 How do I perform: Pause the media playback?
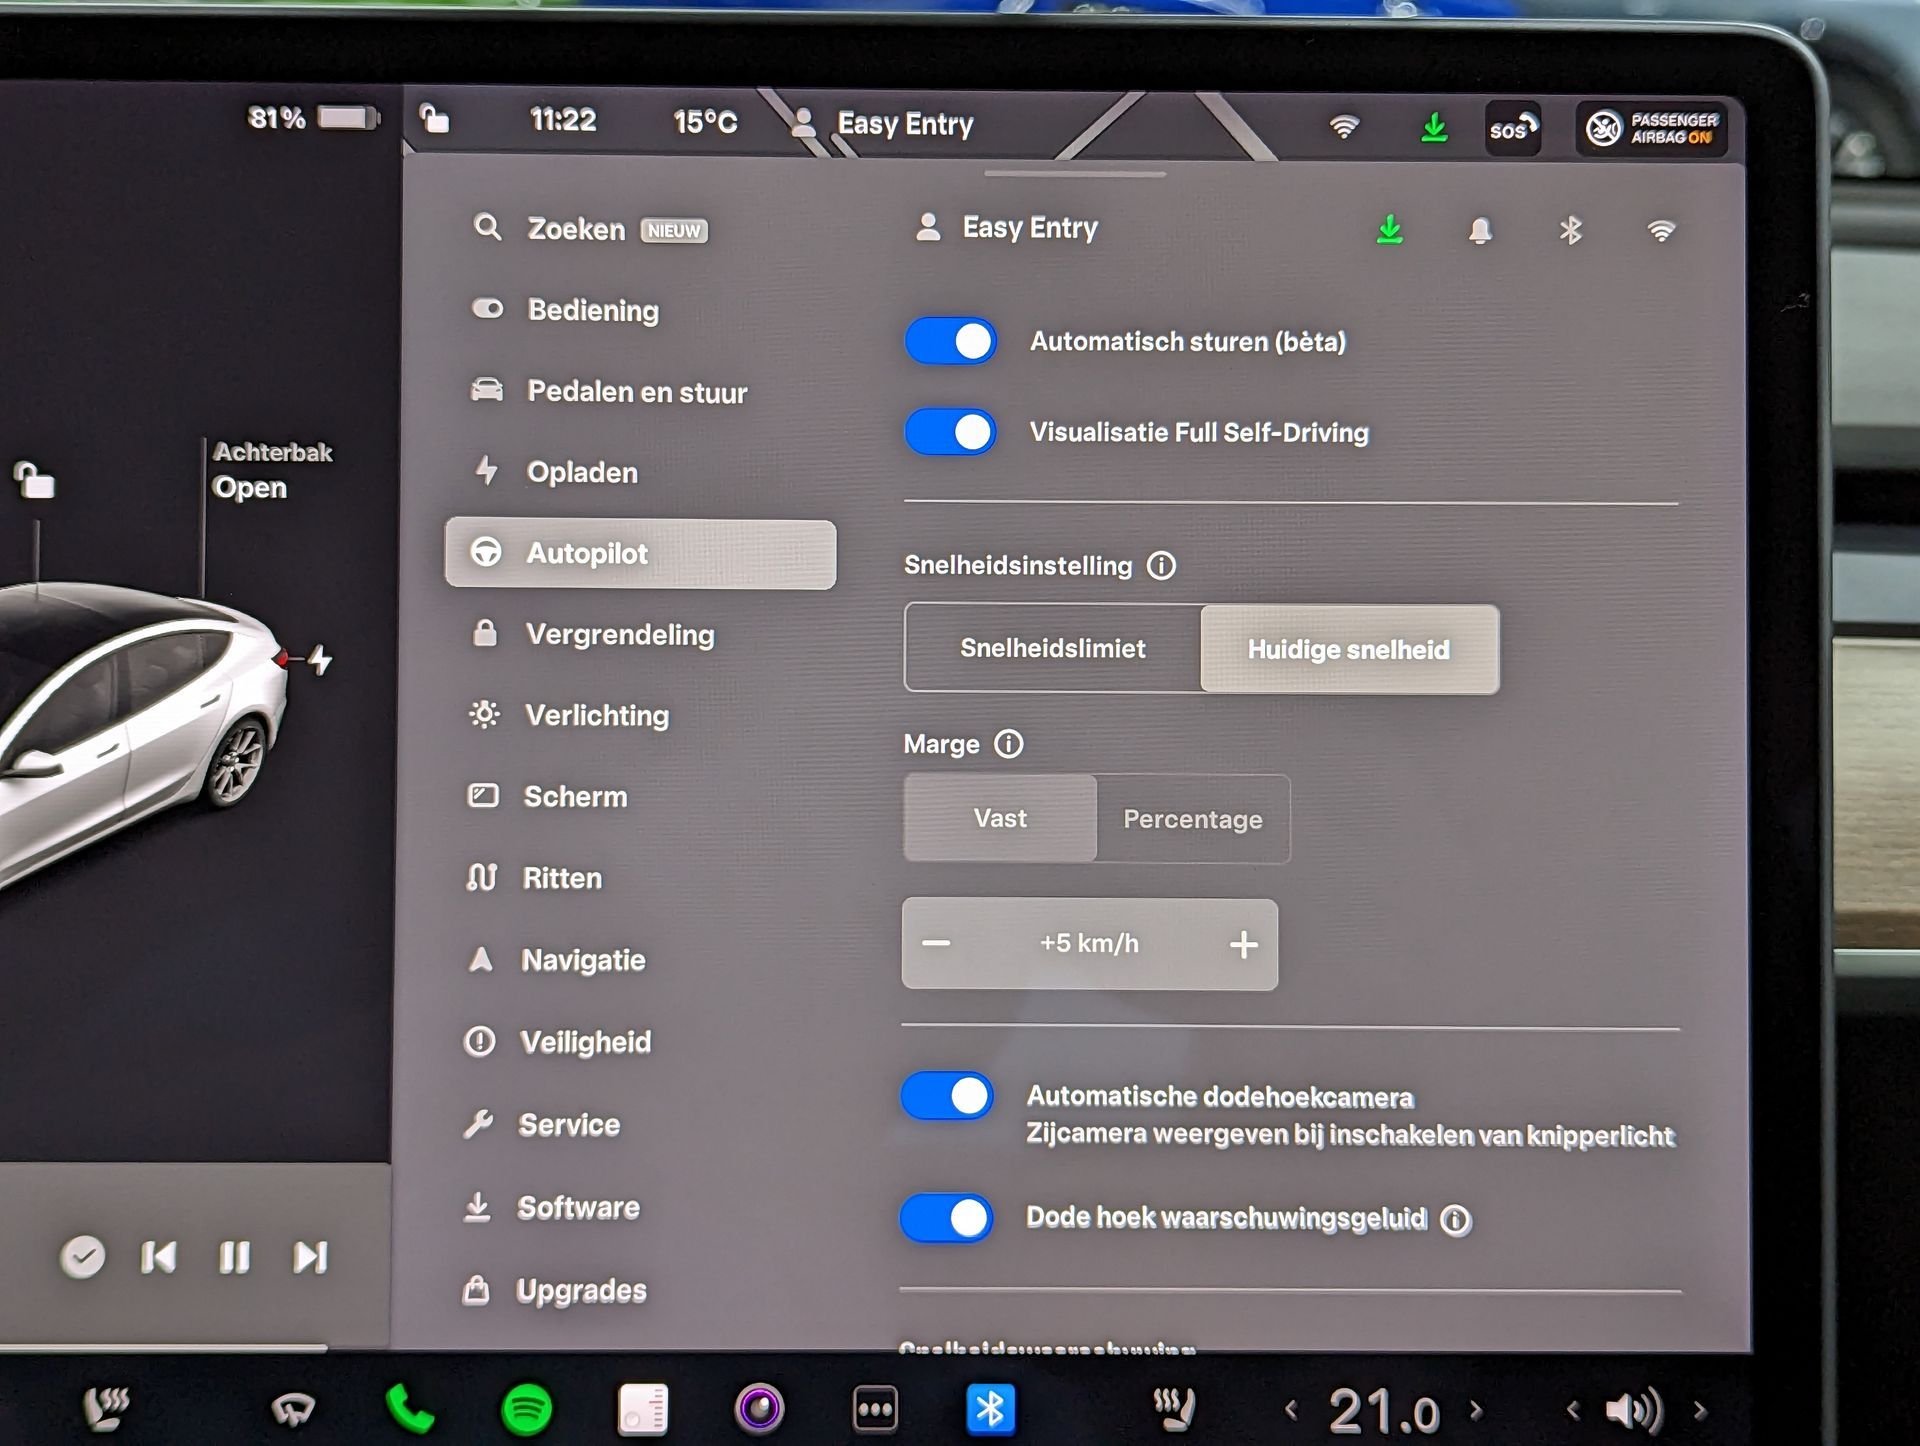(234, 1257)
